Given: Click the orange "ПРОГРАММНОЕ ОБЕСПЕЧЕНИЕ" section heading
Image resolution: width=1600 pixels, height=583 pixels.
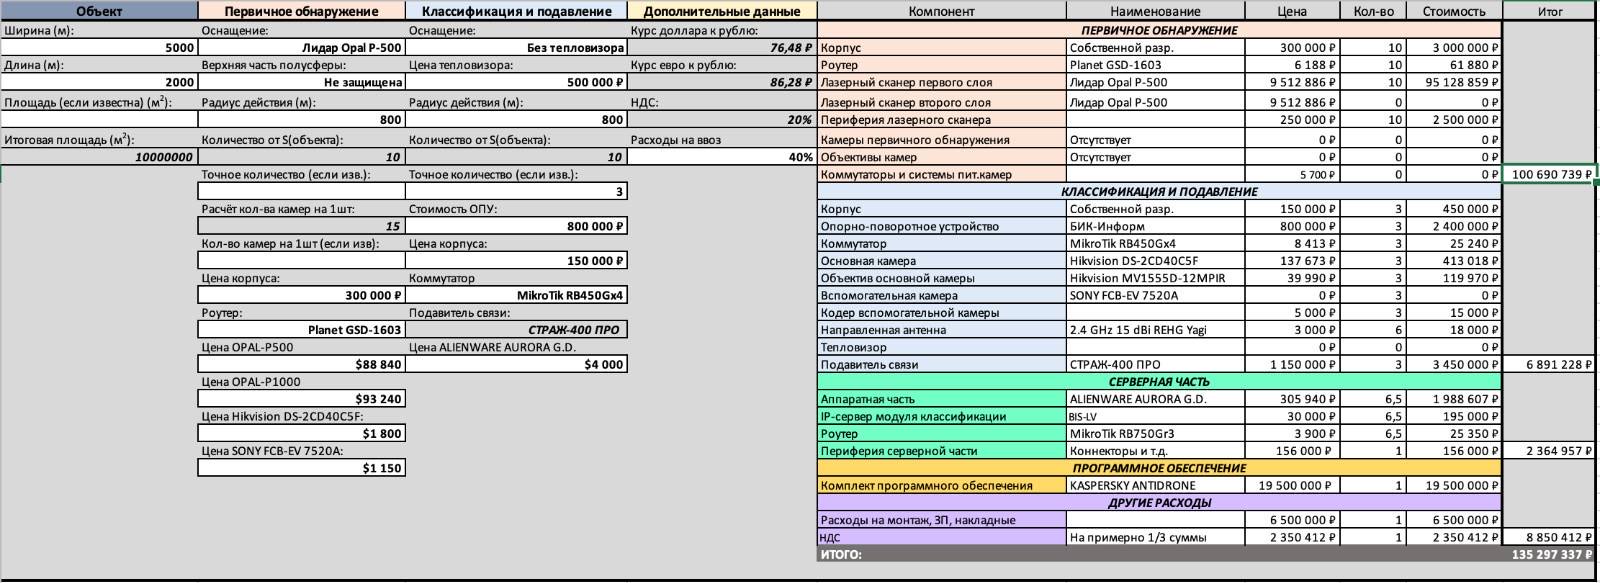Looking at the screenshot, I should 1159,468.
